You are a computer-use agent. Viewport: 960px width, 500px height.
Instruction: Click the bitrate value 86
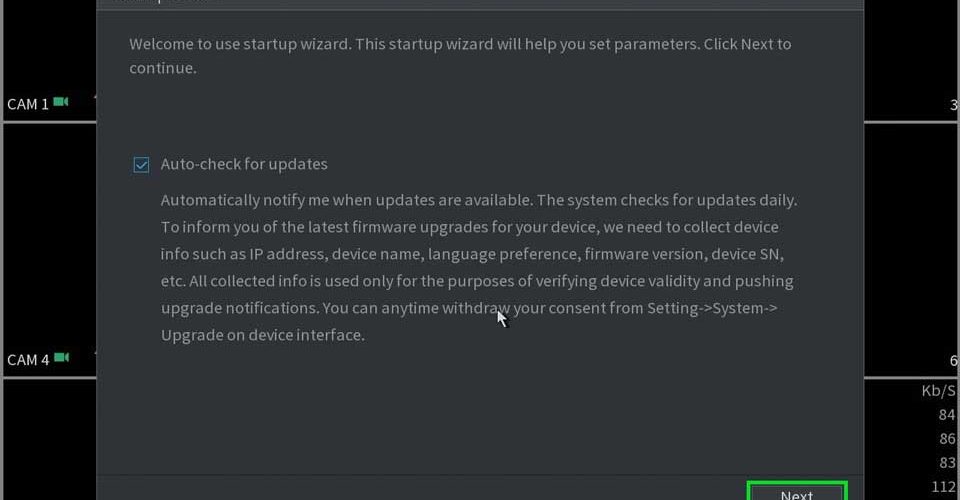click(x=946, y=438)
